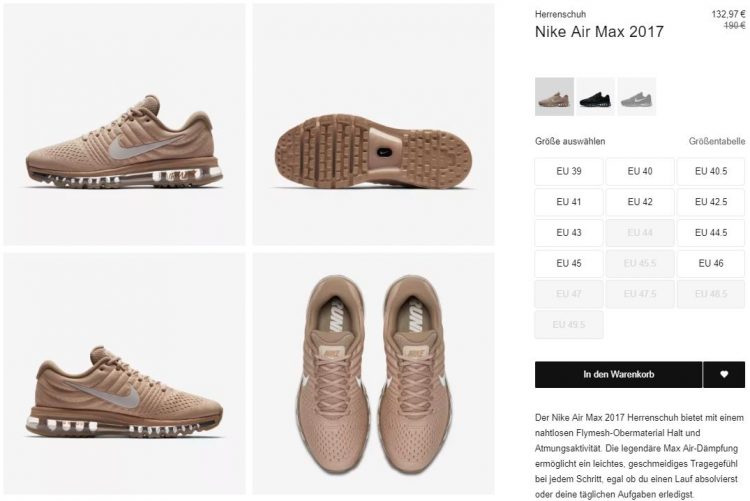Select the black colorway thumbnail

pos(596,97)
